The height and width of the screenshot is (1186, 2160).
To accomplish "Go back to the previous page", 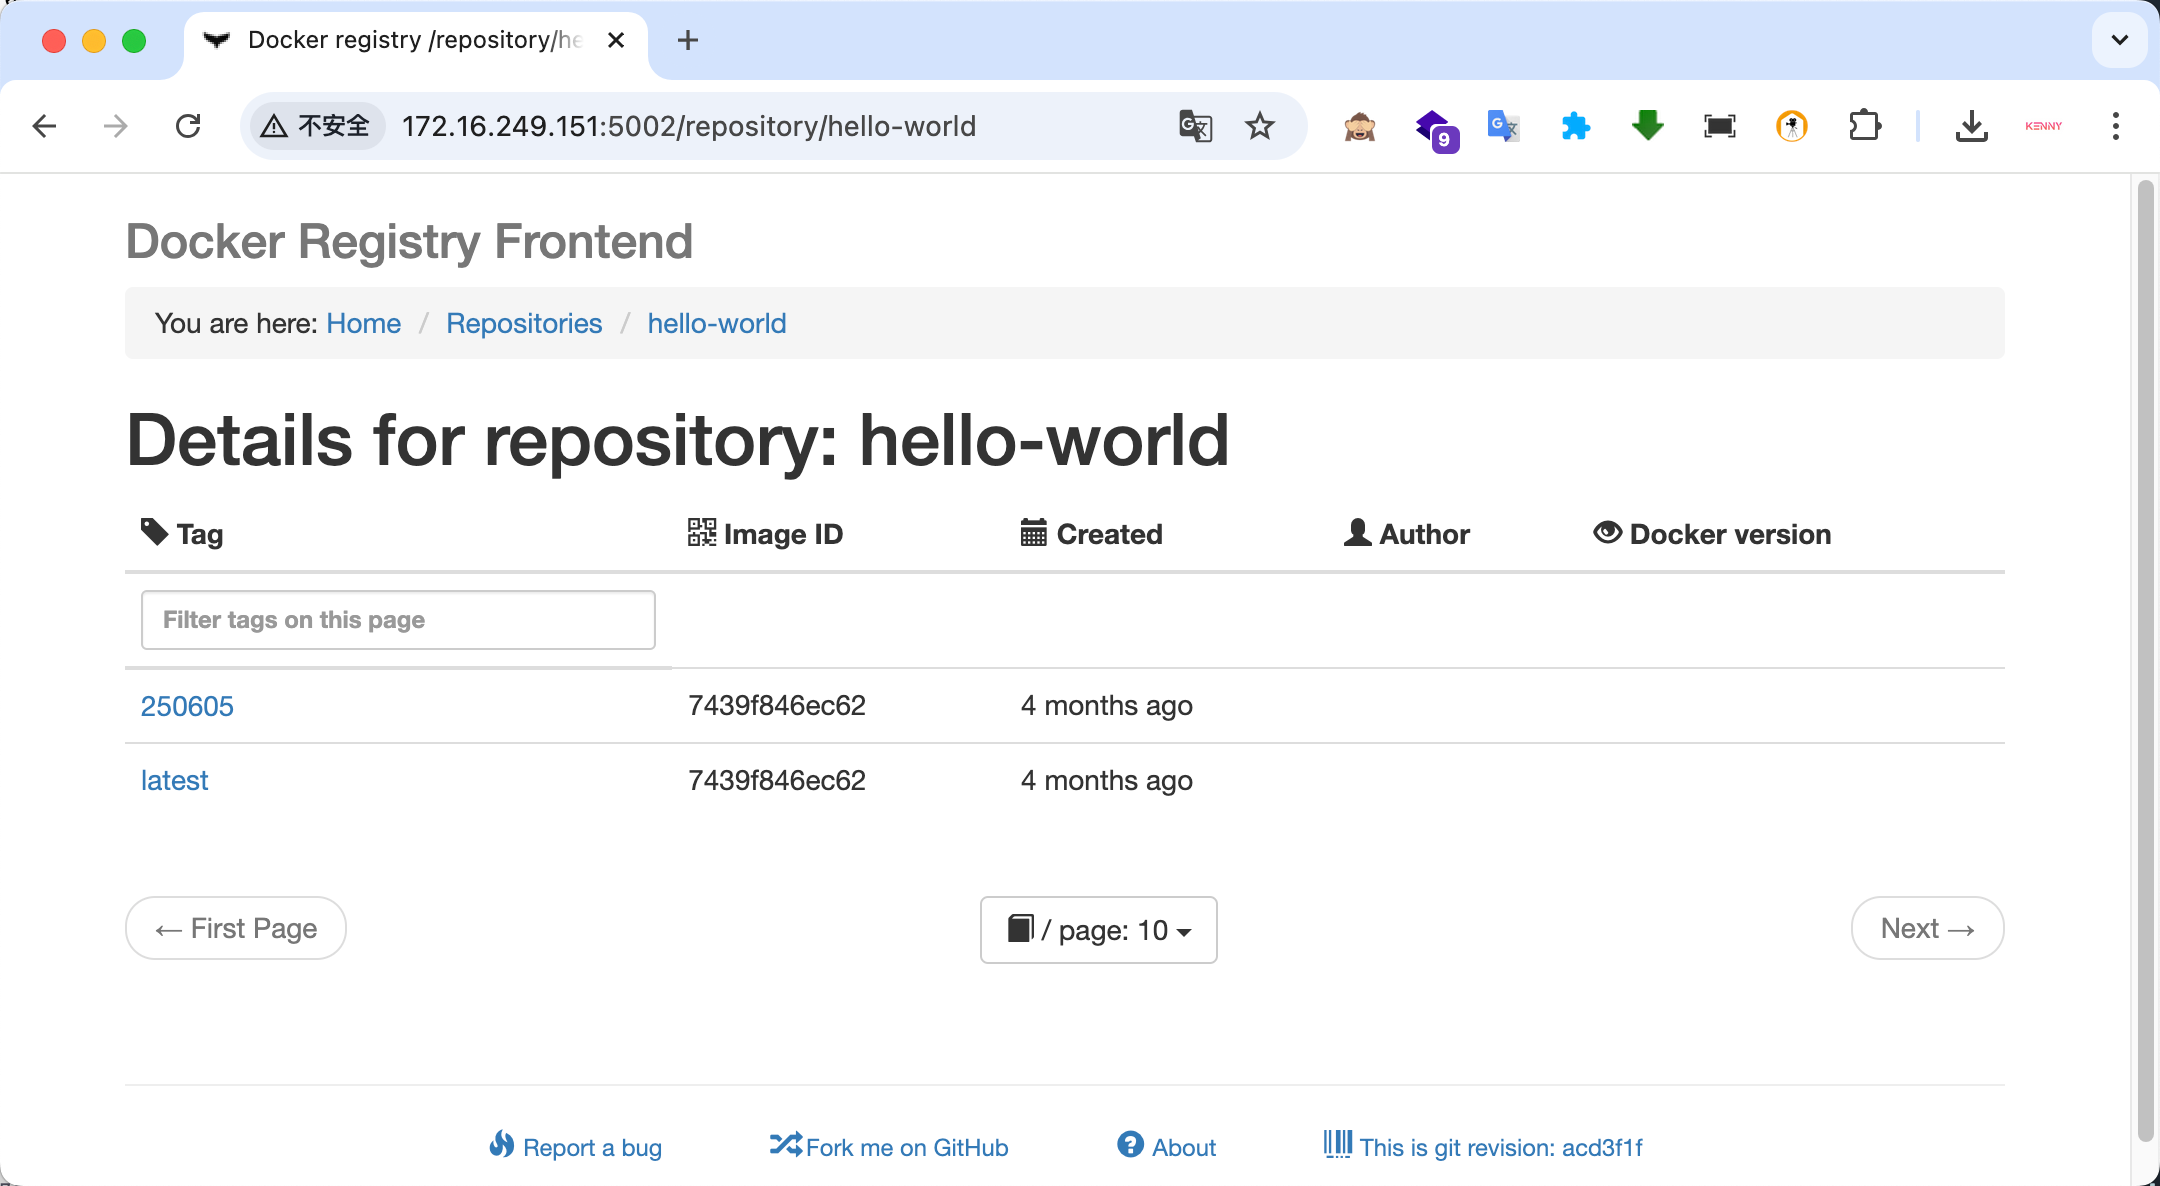I will click(44, 126).
